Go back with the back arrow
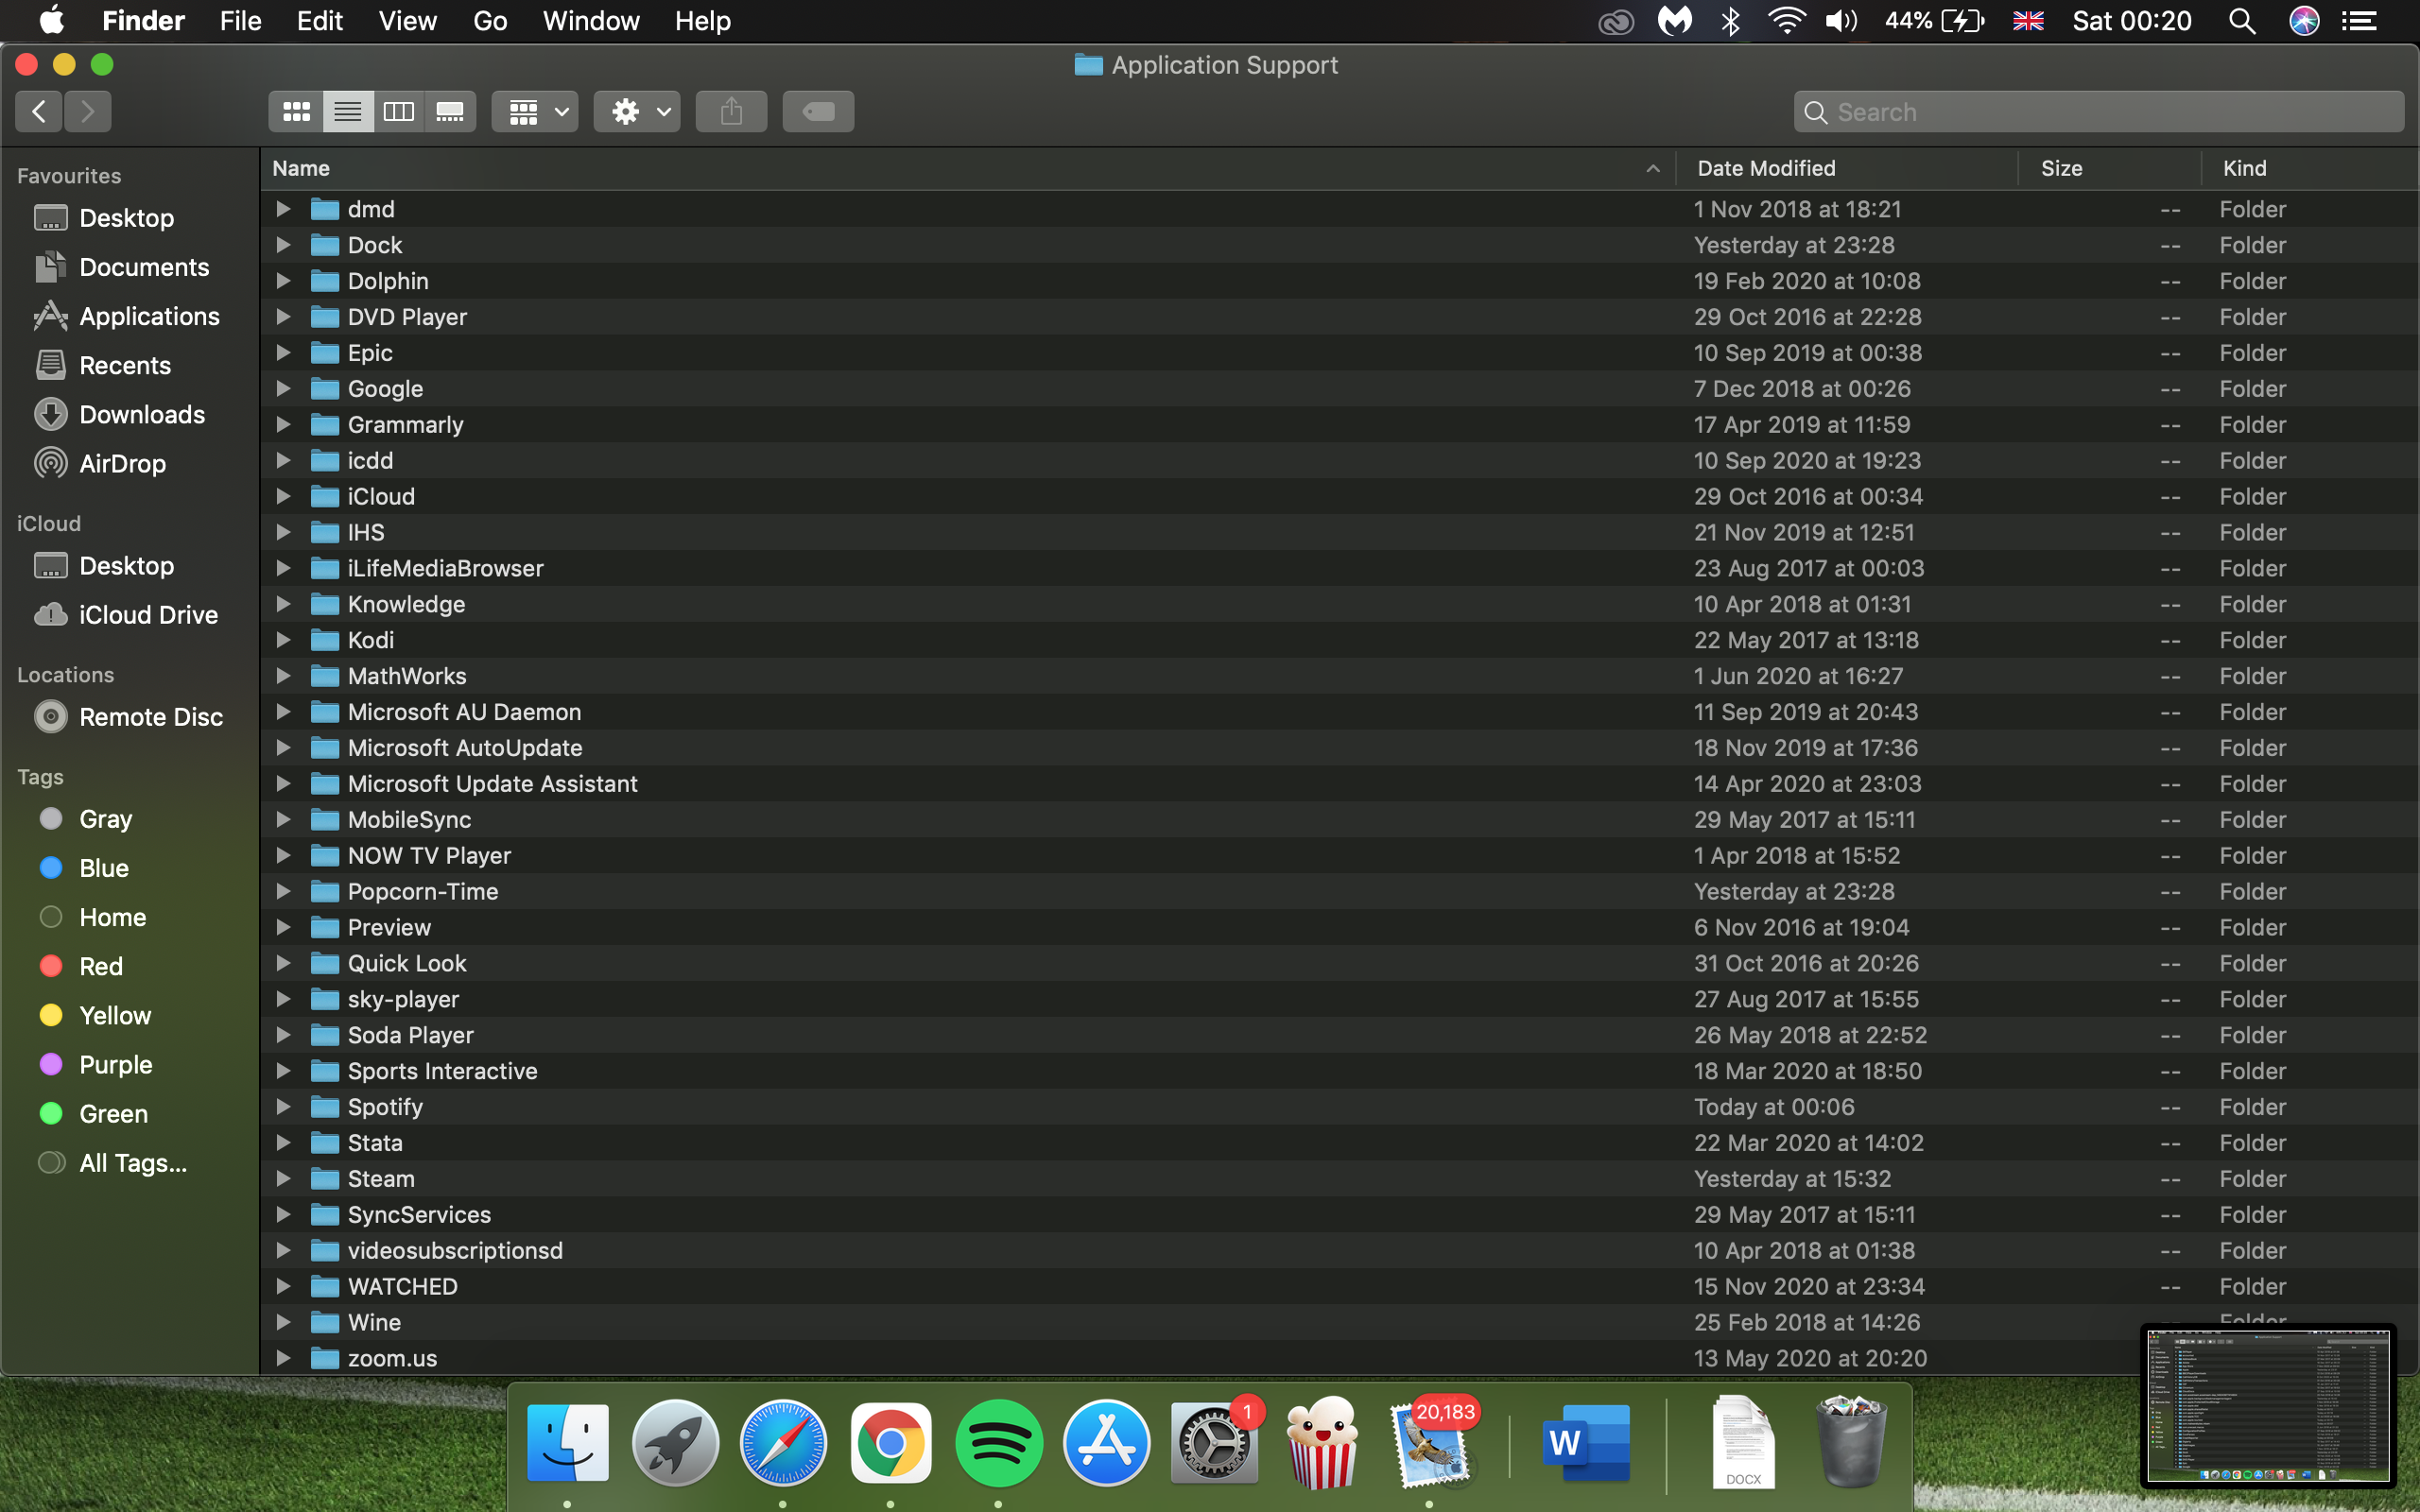The width and height of the screenshot is (2420, 1512). point(39,111)
